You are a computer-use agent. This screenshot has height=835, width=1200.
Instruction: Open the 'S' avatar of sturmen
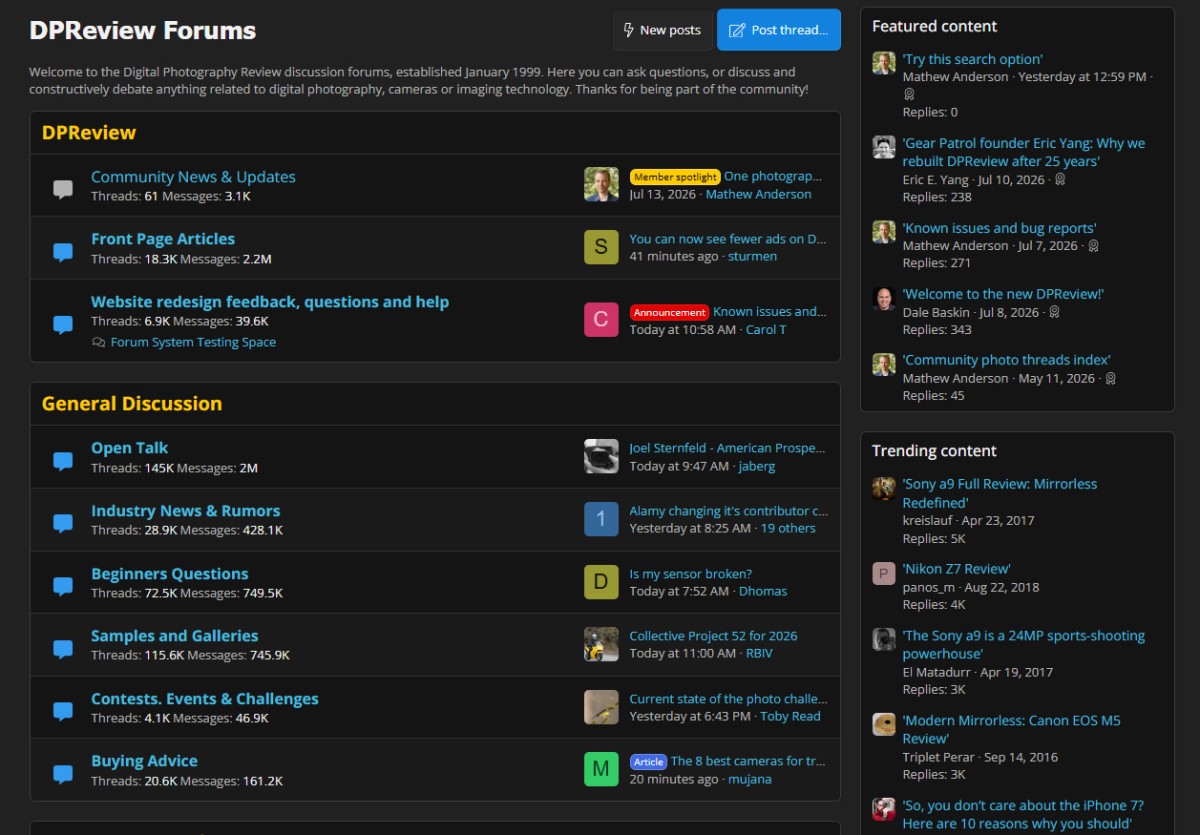coord(601,247)
